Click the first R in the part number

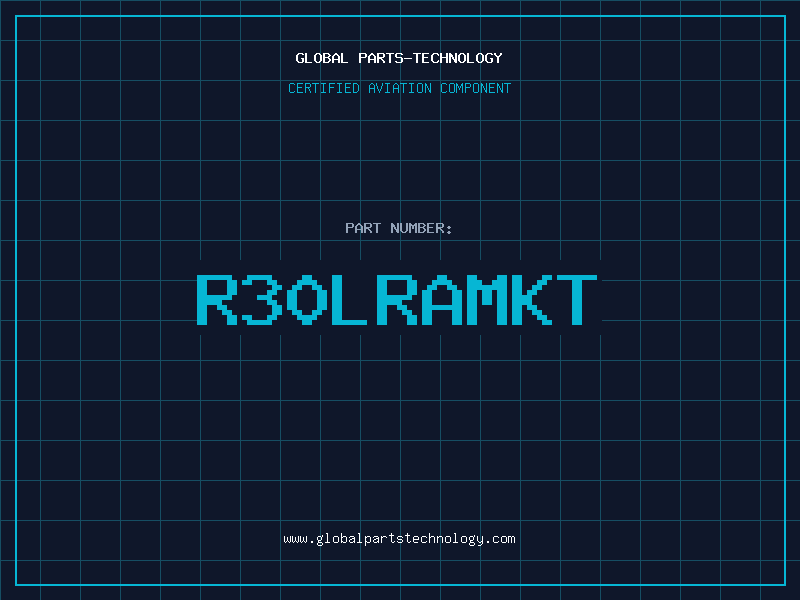click(x=217, y=300)
